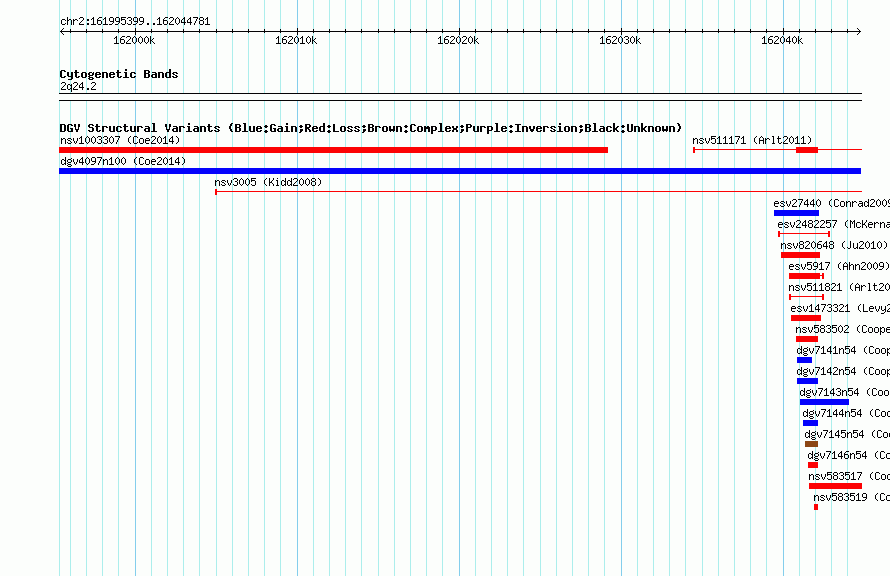
Task: Click the left arrow on the ruler
Action: [x=62, y=32]
